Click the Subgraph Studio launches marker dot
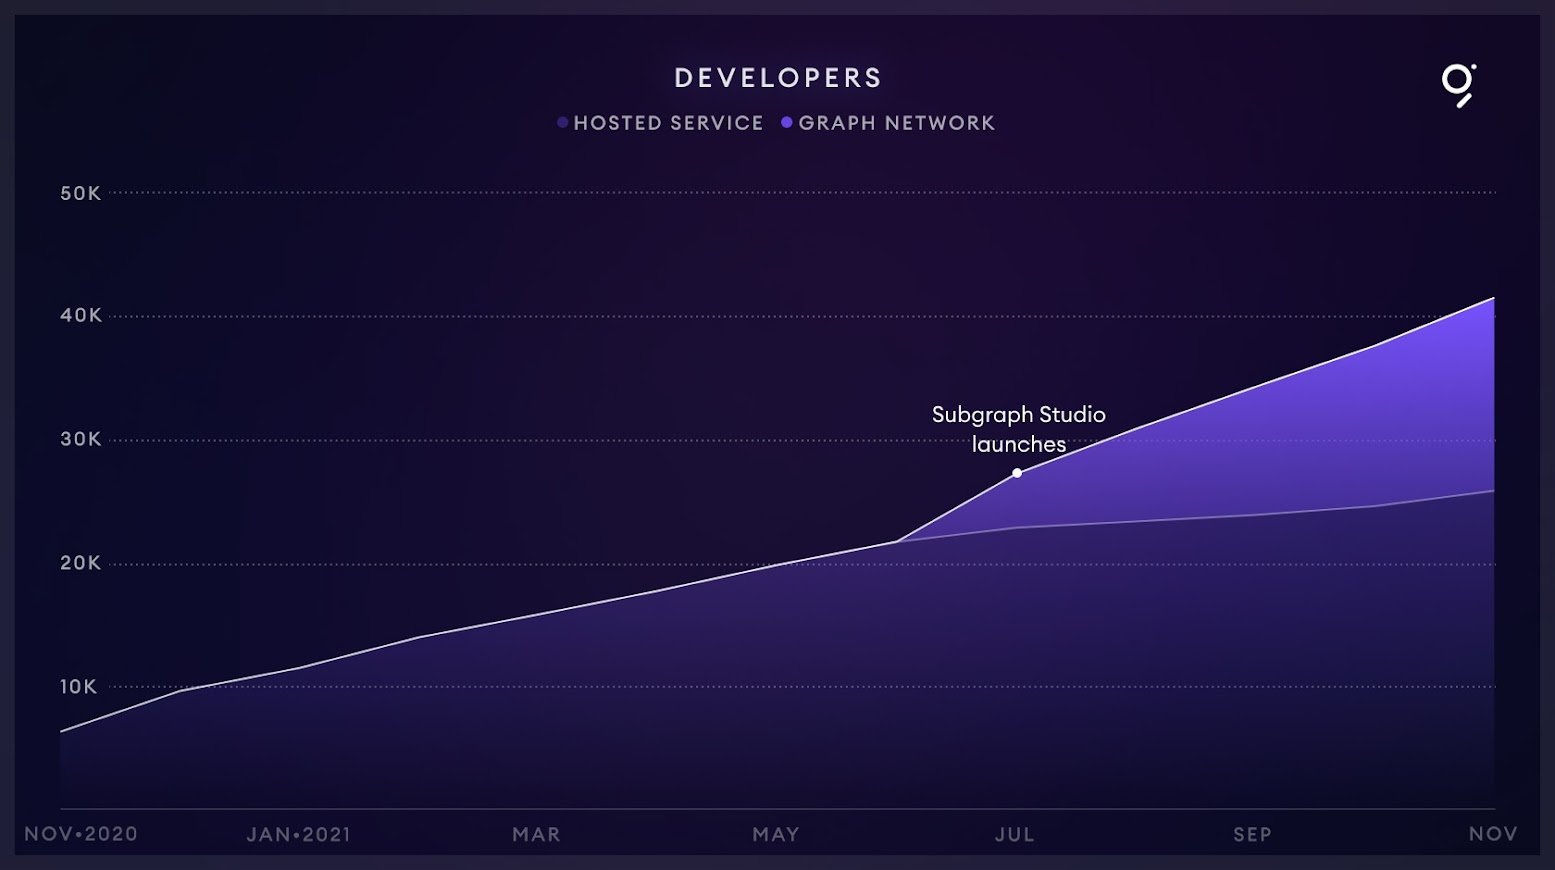Viewport: 1555px width, 870px height. point(1017,473)
